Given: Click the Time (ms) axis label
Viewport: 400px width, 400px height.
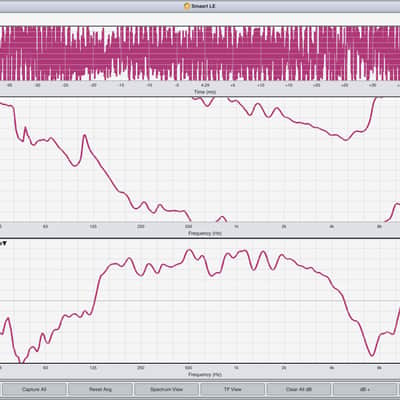Looking at the screenshot, I should click(205, 92).
